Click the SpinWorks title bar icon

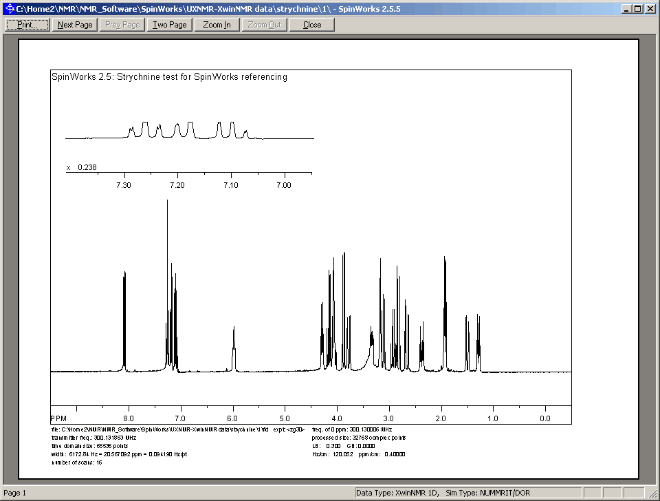(10, 9)
